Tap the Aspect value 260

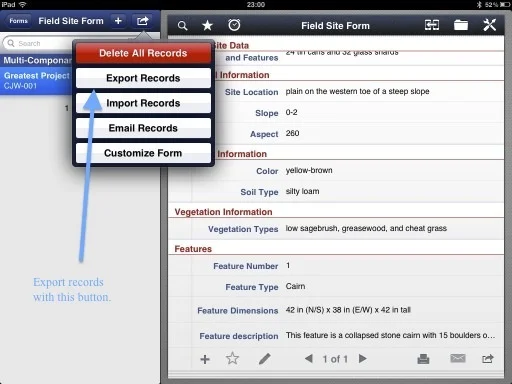(292, 133)
